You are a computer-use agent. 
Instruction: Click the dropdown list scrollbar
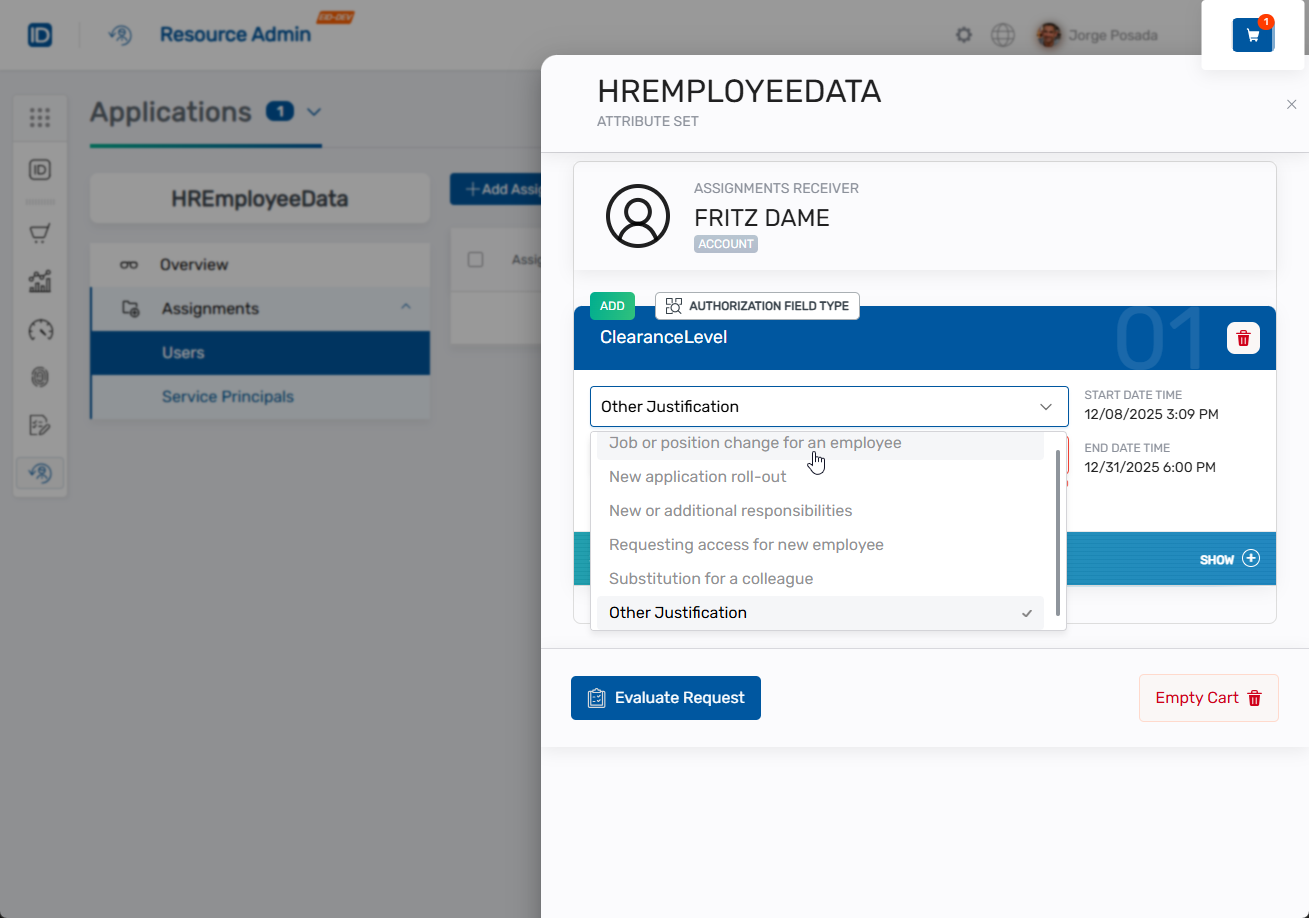1058,520
